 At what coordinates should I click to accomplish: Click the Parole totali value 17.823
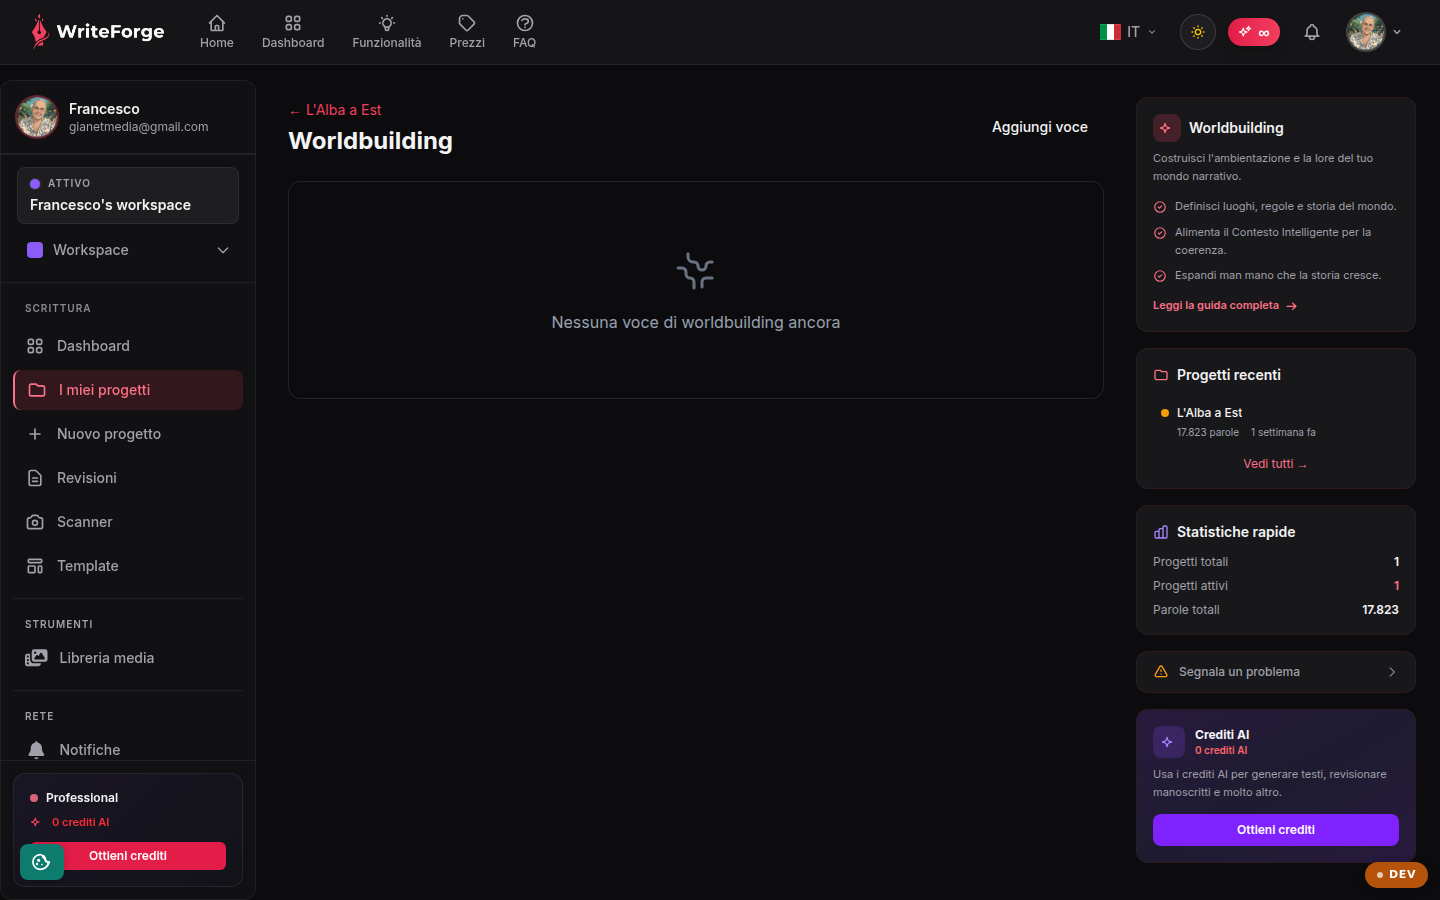tap(1380, 610)
